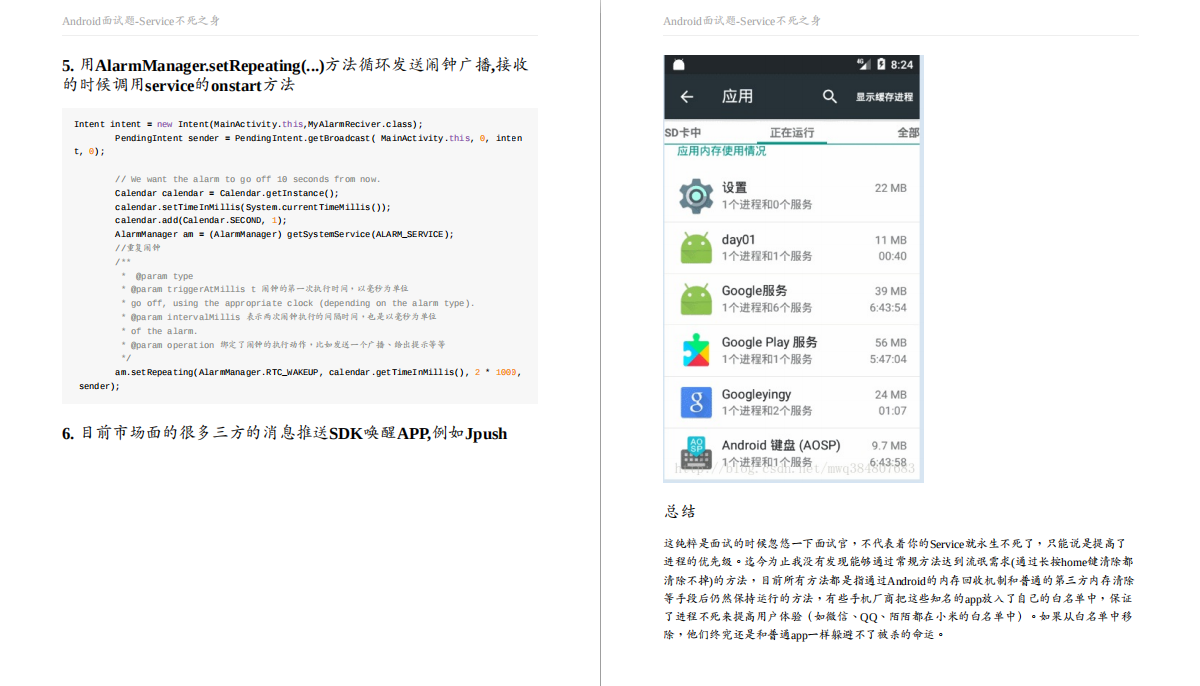This screenshot has height=686, width=1200.
Task: Click the right page header Android面试题-Service不死之身
Action: click(x=742, y=21)
